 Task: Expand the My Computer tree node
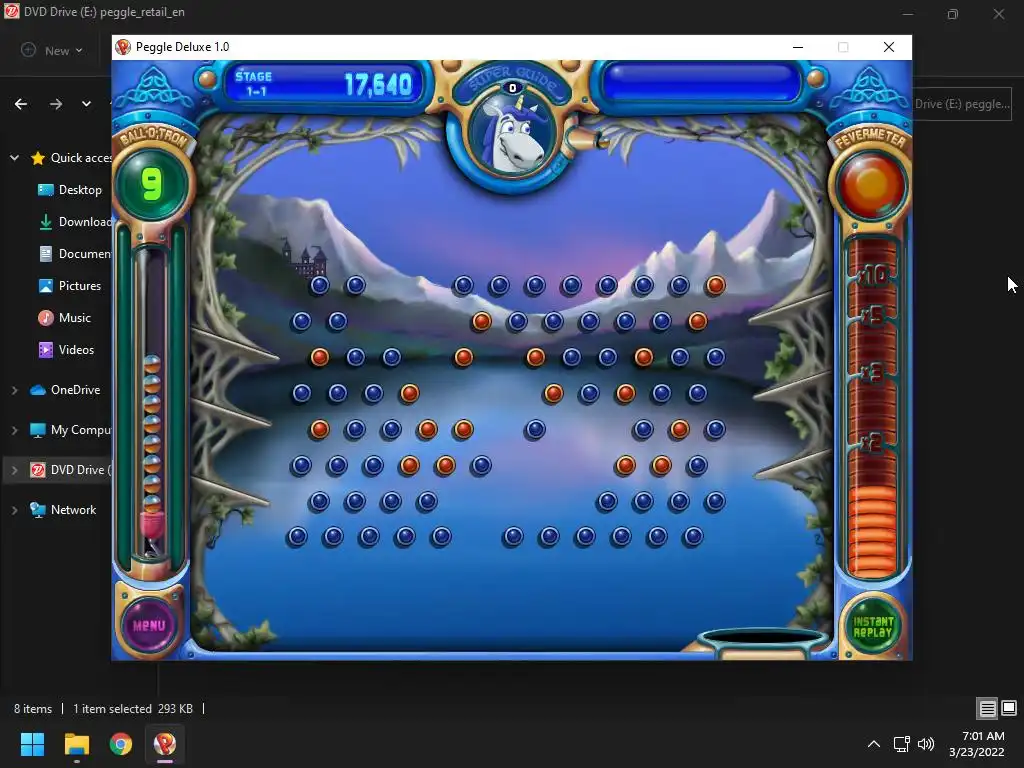click(14, 430)
